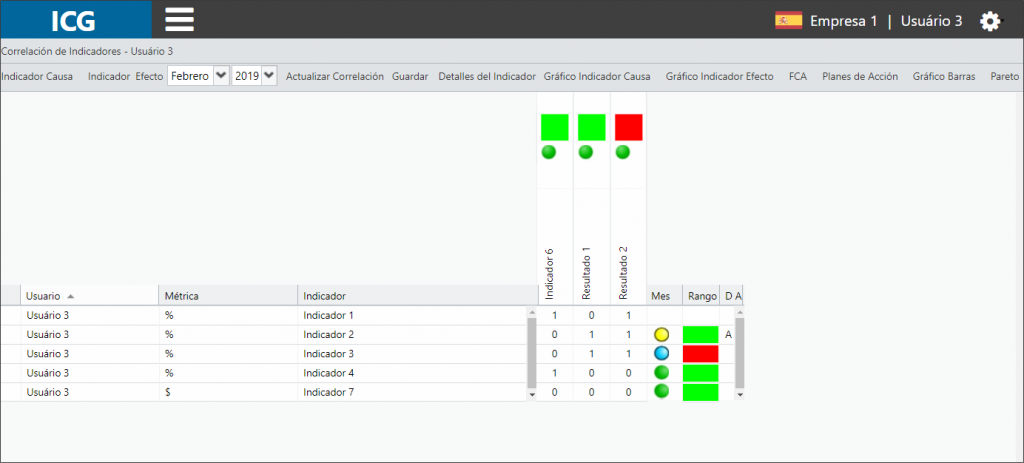Image resolution: width=1024 pixels, height=463 pixels.
Task: Click the red square above Resultado 2
Action: [x=629, y=127]
